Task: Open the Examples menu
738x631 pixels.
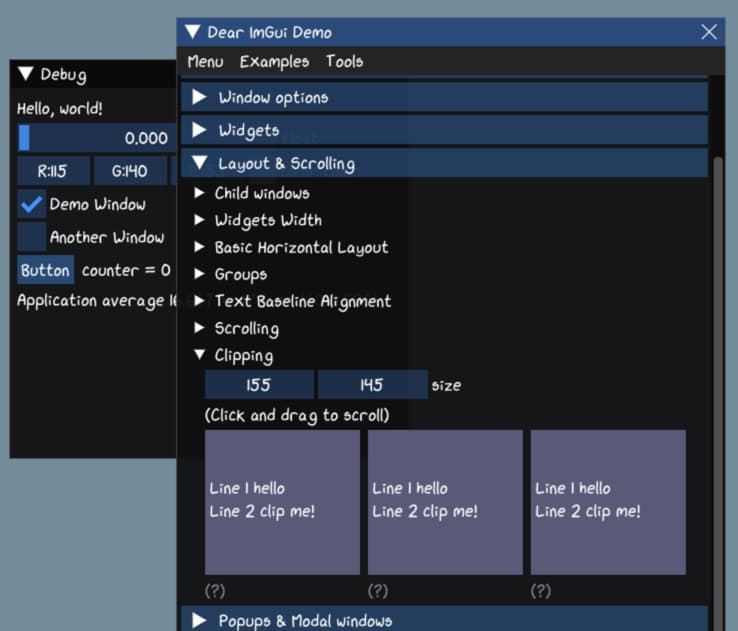Action: [274, 62]
